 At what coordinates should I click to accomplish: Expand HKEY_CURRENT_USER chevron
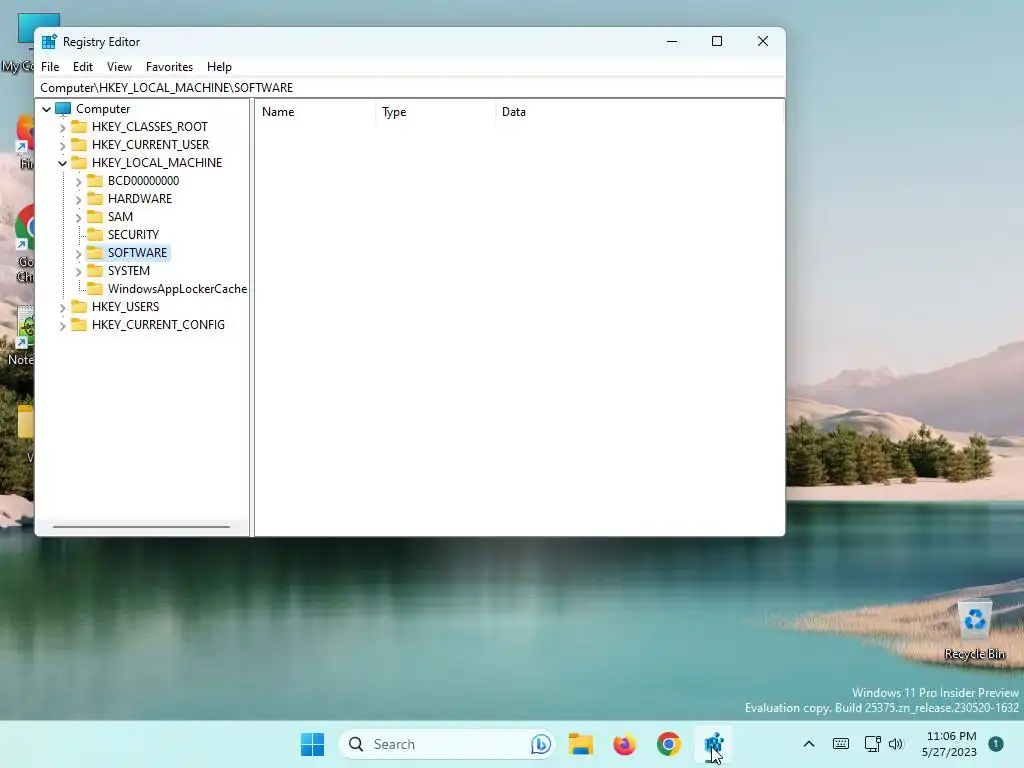coord(63,145)
